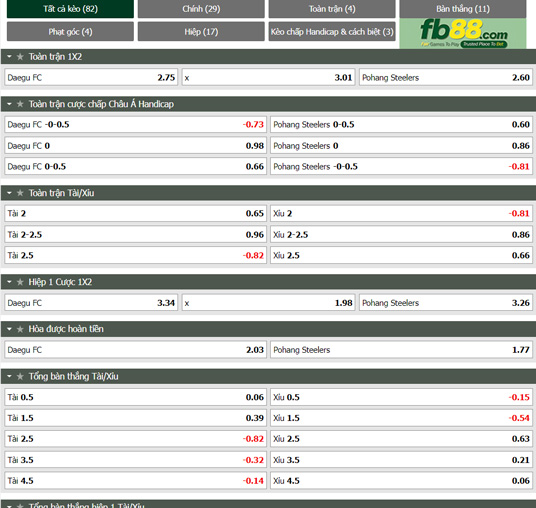Pick Tài 4.5 at -0.14
The height and width of the screenshot is (508, 536).
tap(135, 481)
